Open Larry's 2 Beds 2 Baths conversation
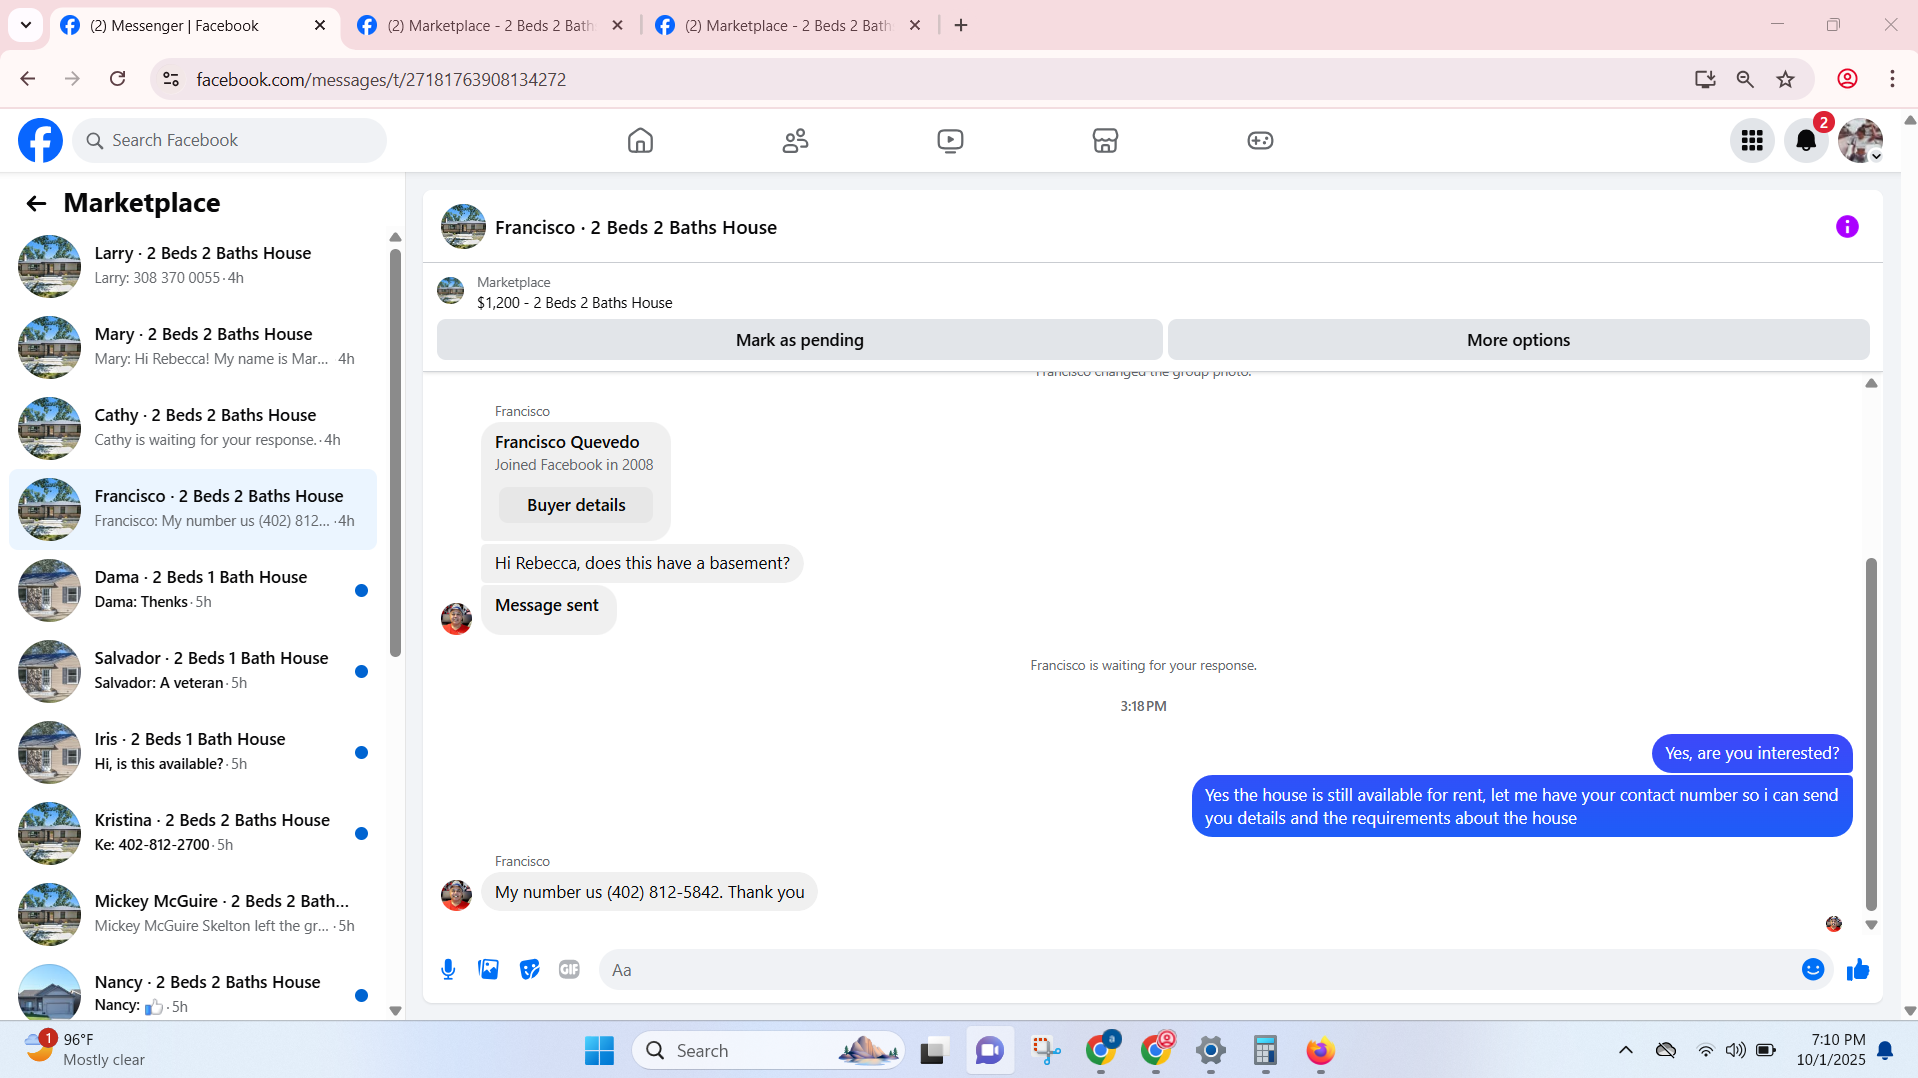The width and height of the screenshot is (1918, 1078). click(193, 266)
